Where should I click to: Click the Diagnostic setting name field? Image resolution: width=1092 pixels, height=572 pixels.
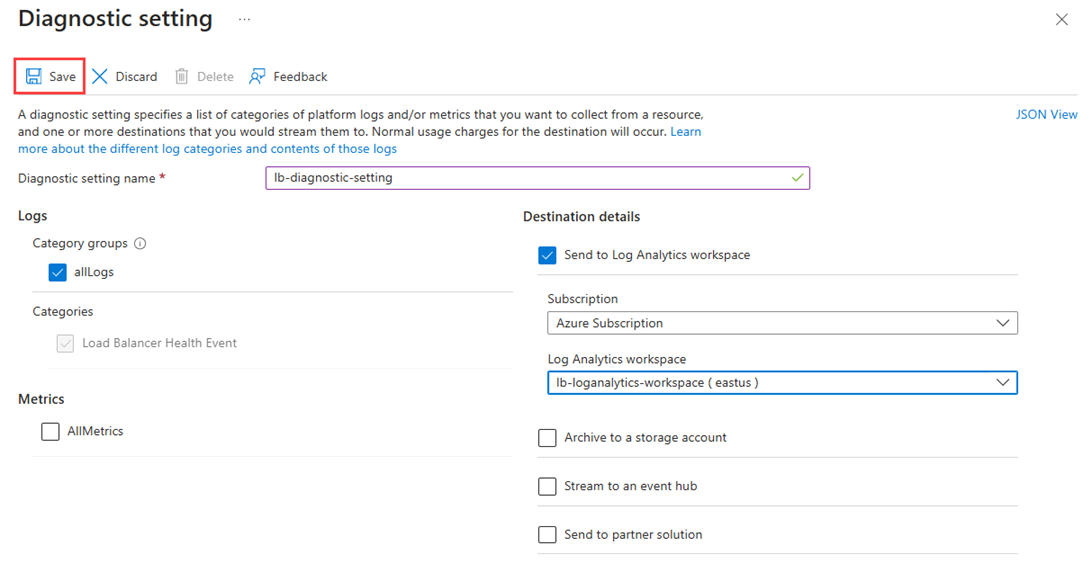pos(537,178)
